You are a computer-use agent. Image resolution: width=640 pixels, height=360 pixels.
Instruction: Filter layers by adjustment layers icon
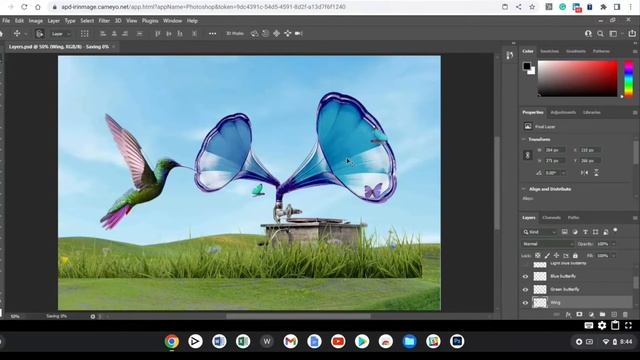(575, 232)
